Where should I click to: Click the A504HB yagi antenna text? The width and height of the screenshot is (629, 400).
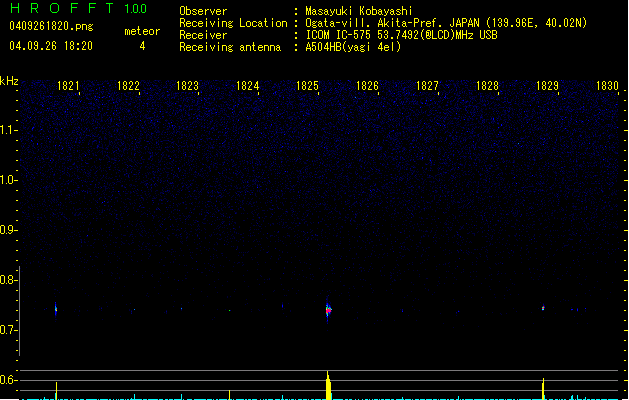click(x=353, y=47)
